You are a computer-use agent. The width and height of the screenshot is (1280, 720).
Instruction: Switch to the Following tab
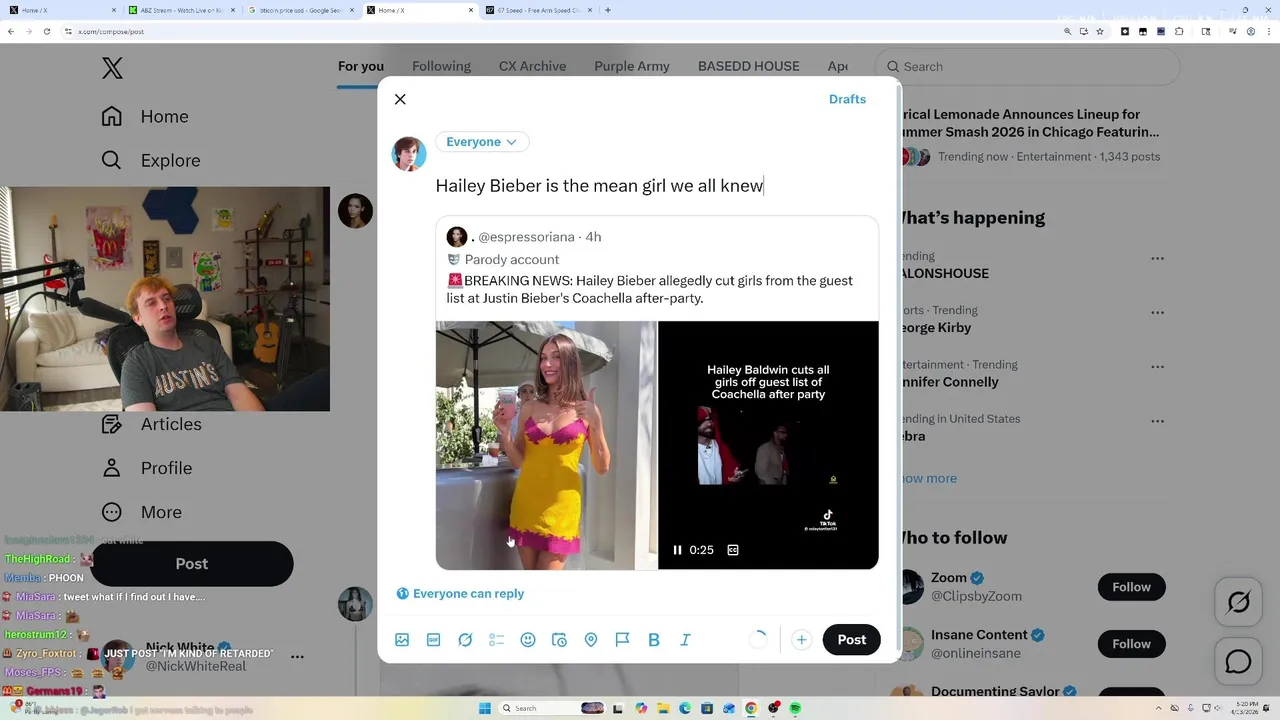pyautogui.click(x=441, y=66)
